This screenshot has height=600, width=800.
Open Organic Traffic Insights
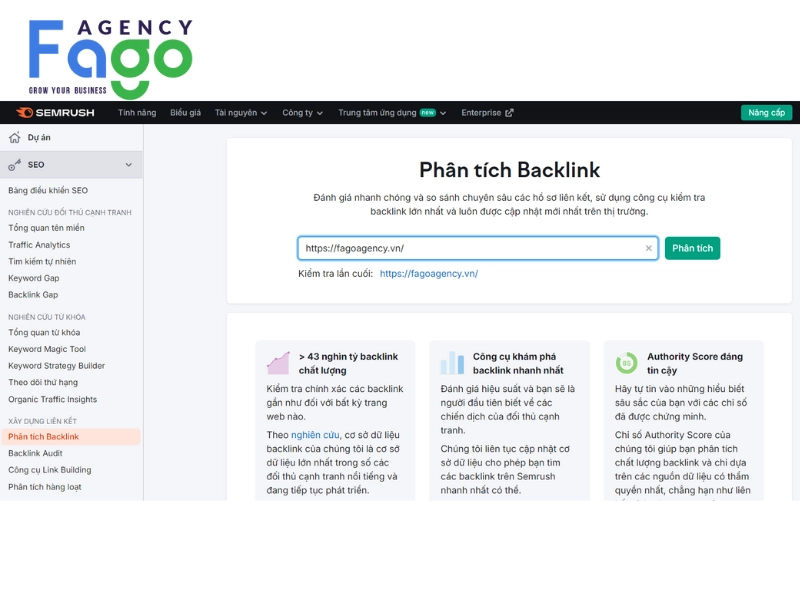pyautogui.click(x=53, y=399)
